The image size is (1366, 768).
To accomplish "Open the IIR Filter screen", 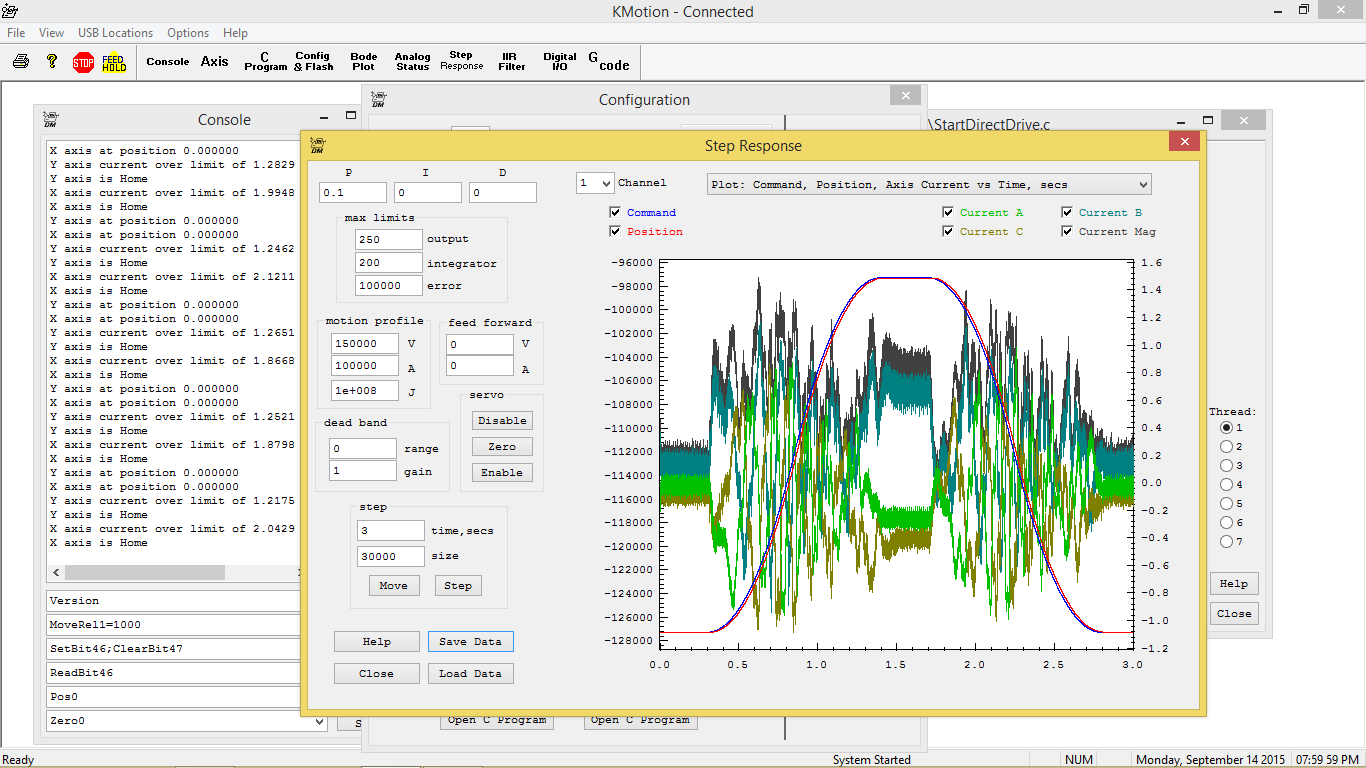I will [512, 62].
